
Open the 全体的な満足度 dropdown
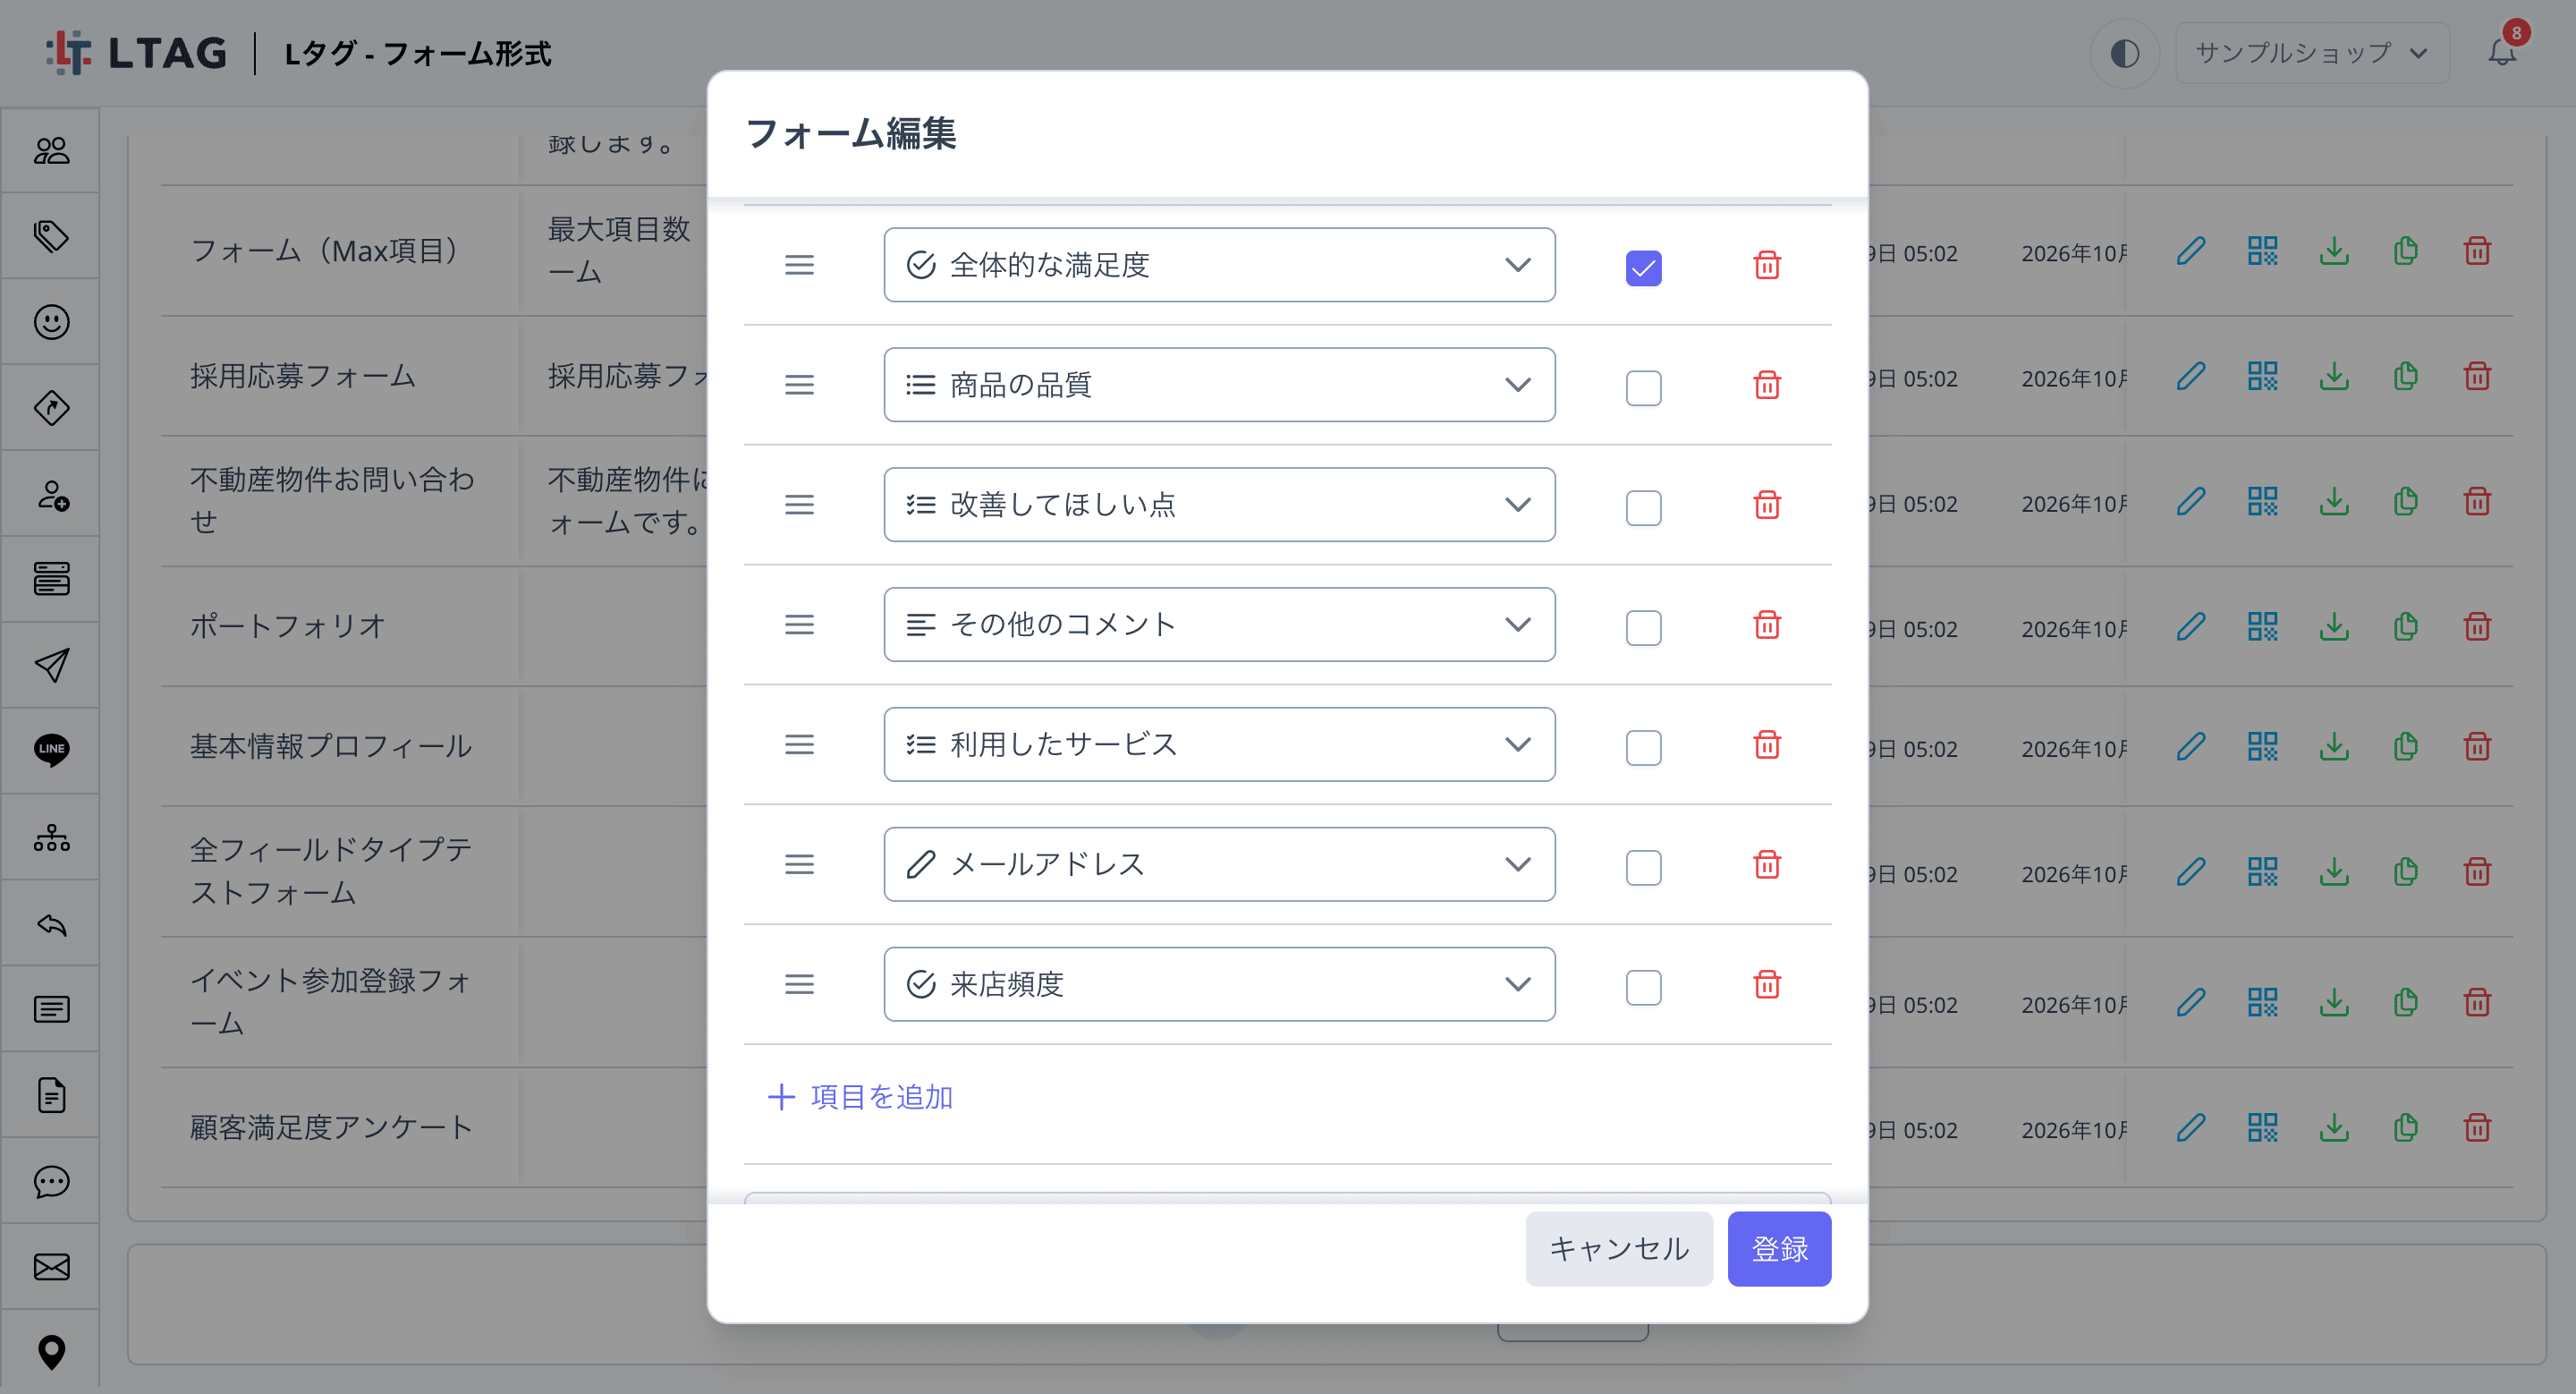tap(1219, 265)
